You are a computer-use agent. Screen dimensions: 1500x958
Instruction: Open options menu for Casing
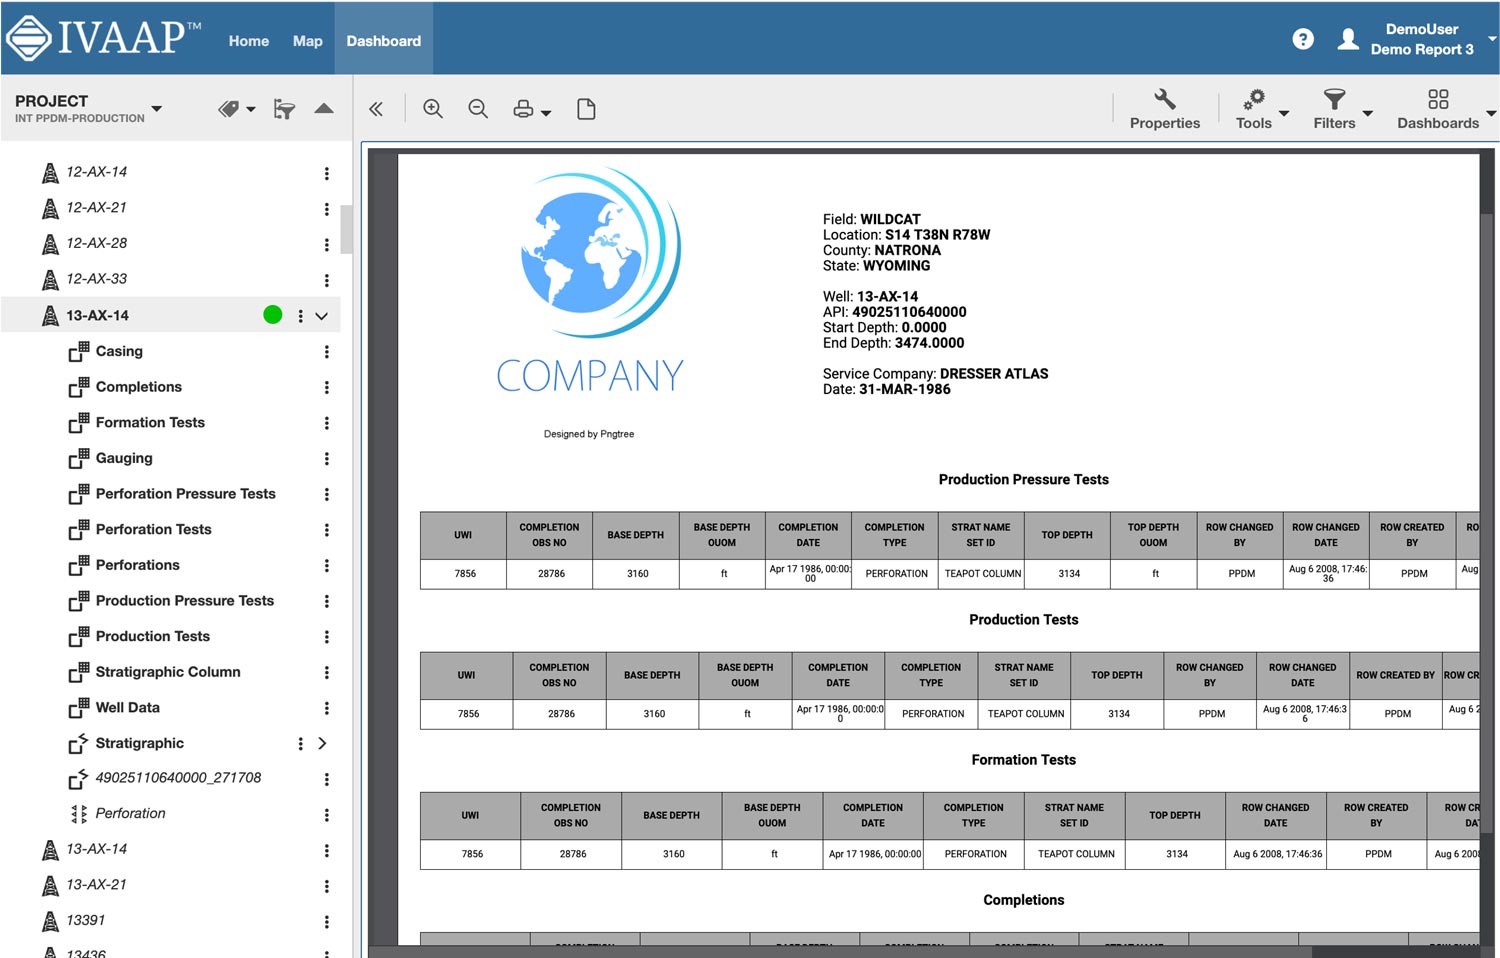coord(326,352)
